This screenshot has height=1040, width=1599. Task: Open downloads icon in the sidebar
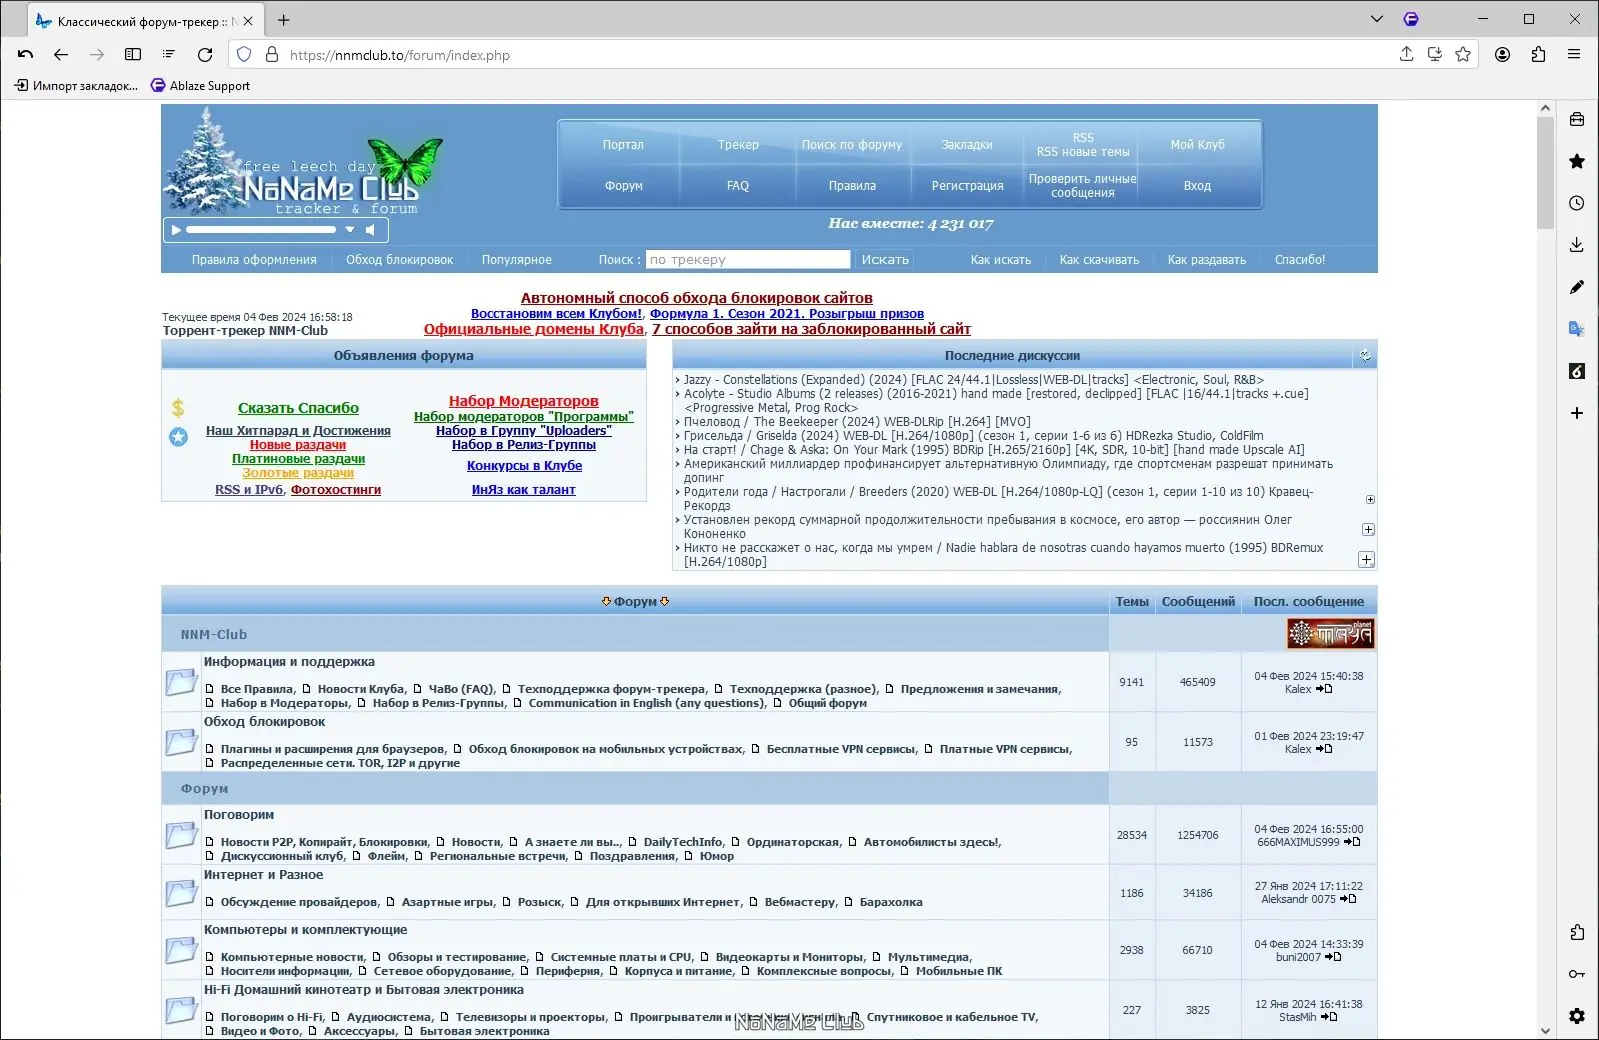[x=1577, y=245]
